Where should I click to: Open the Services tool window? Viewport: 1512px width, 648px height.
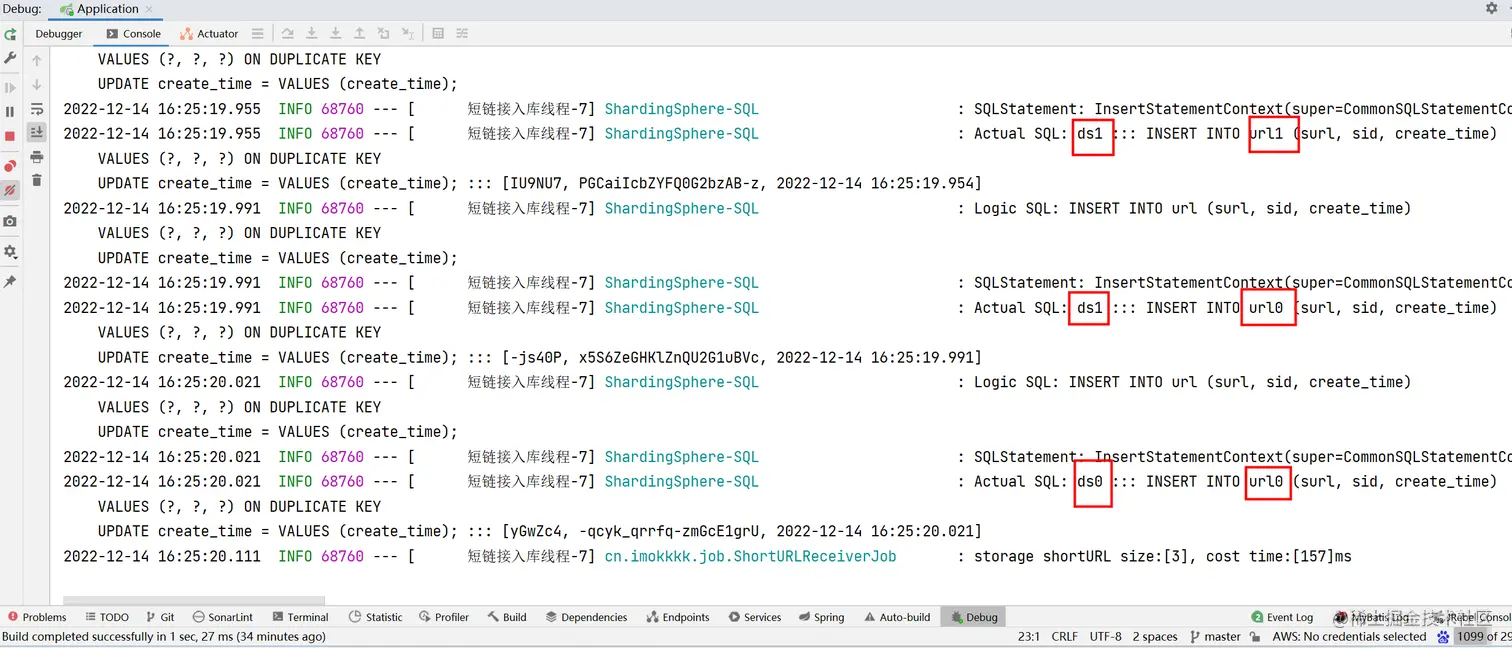[755, 617]
